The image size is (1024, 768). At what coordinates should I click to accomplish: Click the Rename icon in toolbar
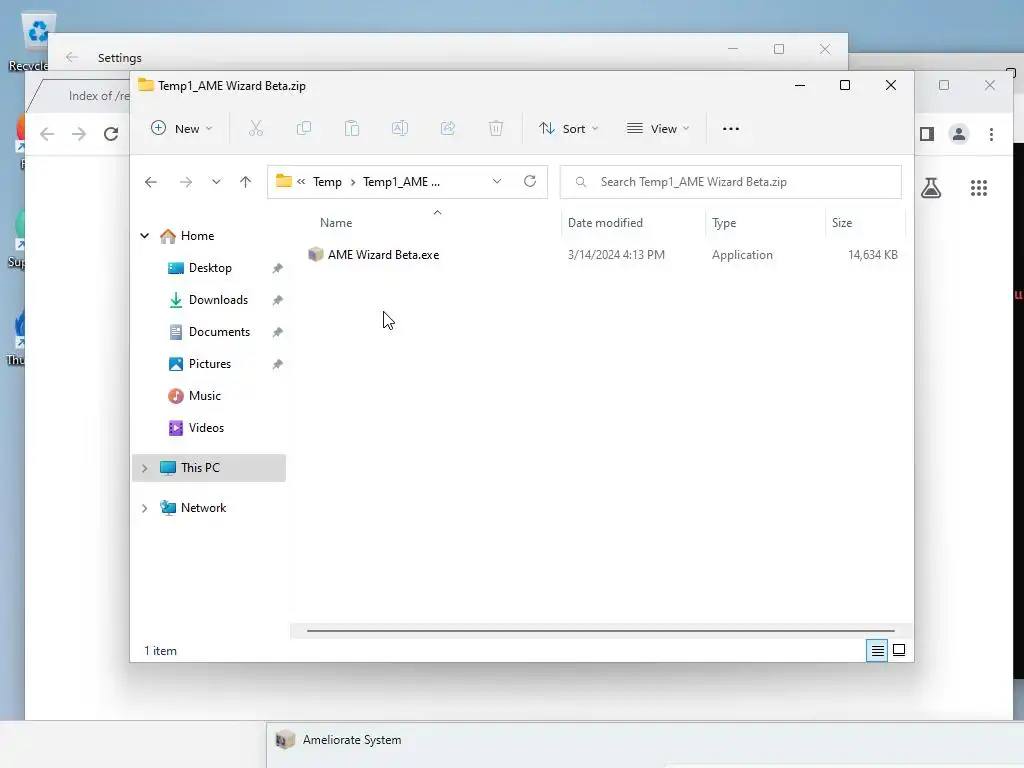point(400,129)
